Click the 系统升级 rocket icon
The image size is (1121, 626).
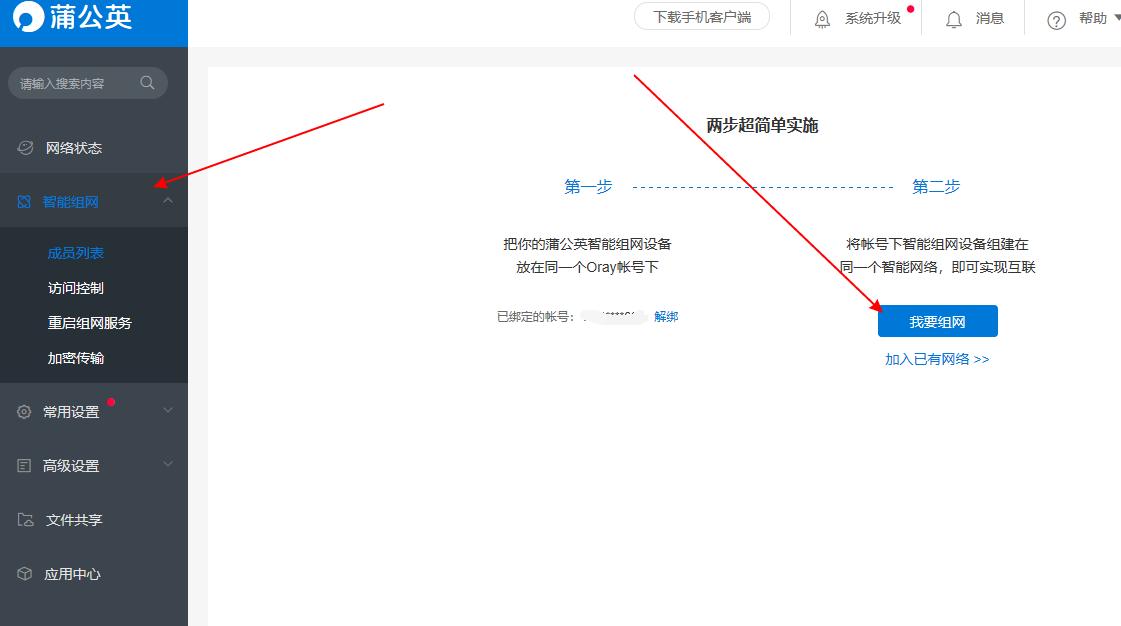(821, 18)
